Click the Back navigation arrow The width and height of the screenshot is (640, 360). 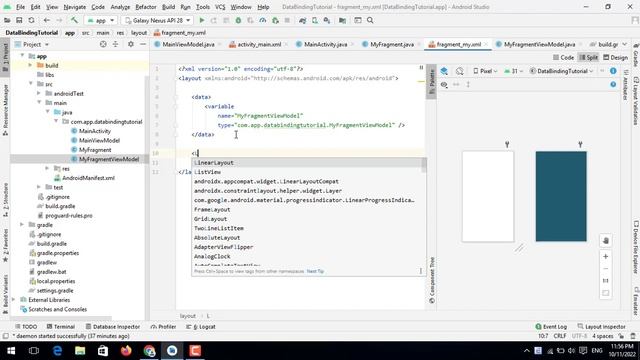(47, 20)
